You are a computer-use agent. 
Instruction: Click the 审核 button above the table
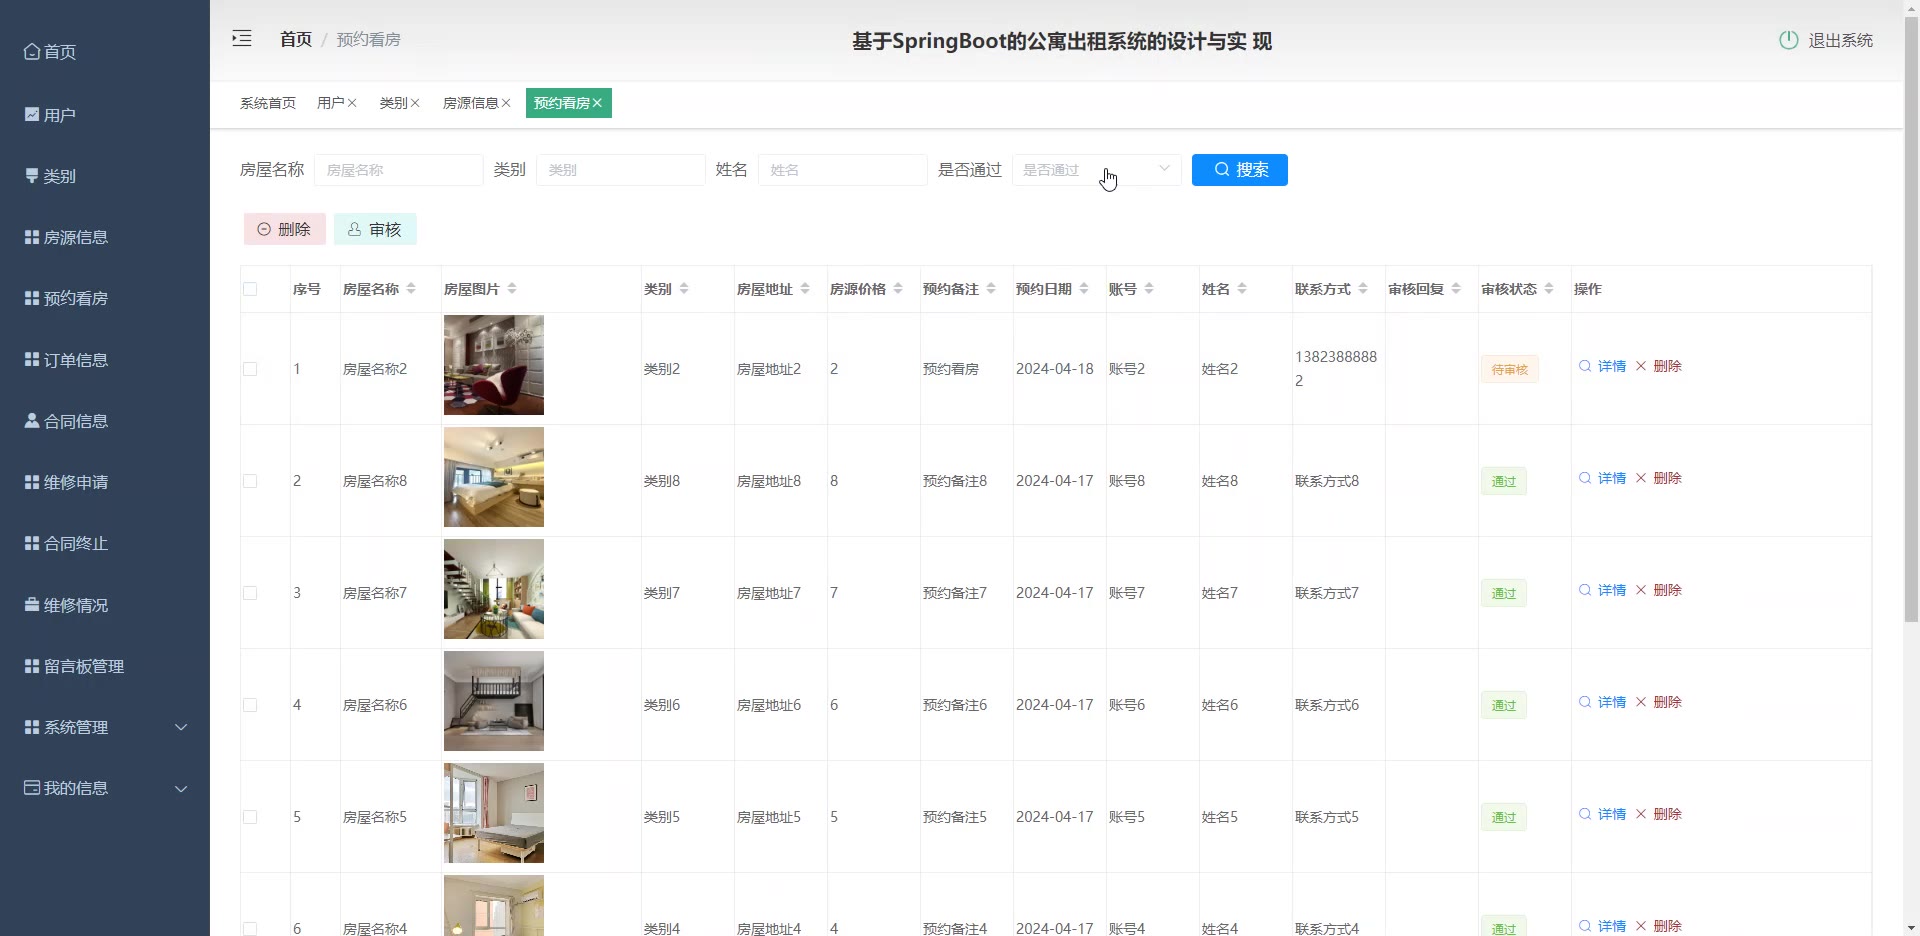tap(375, 229)
